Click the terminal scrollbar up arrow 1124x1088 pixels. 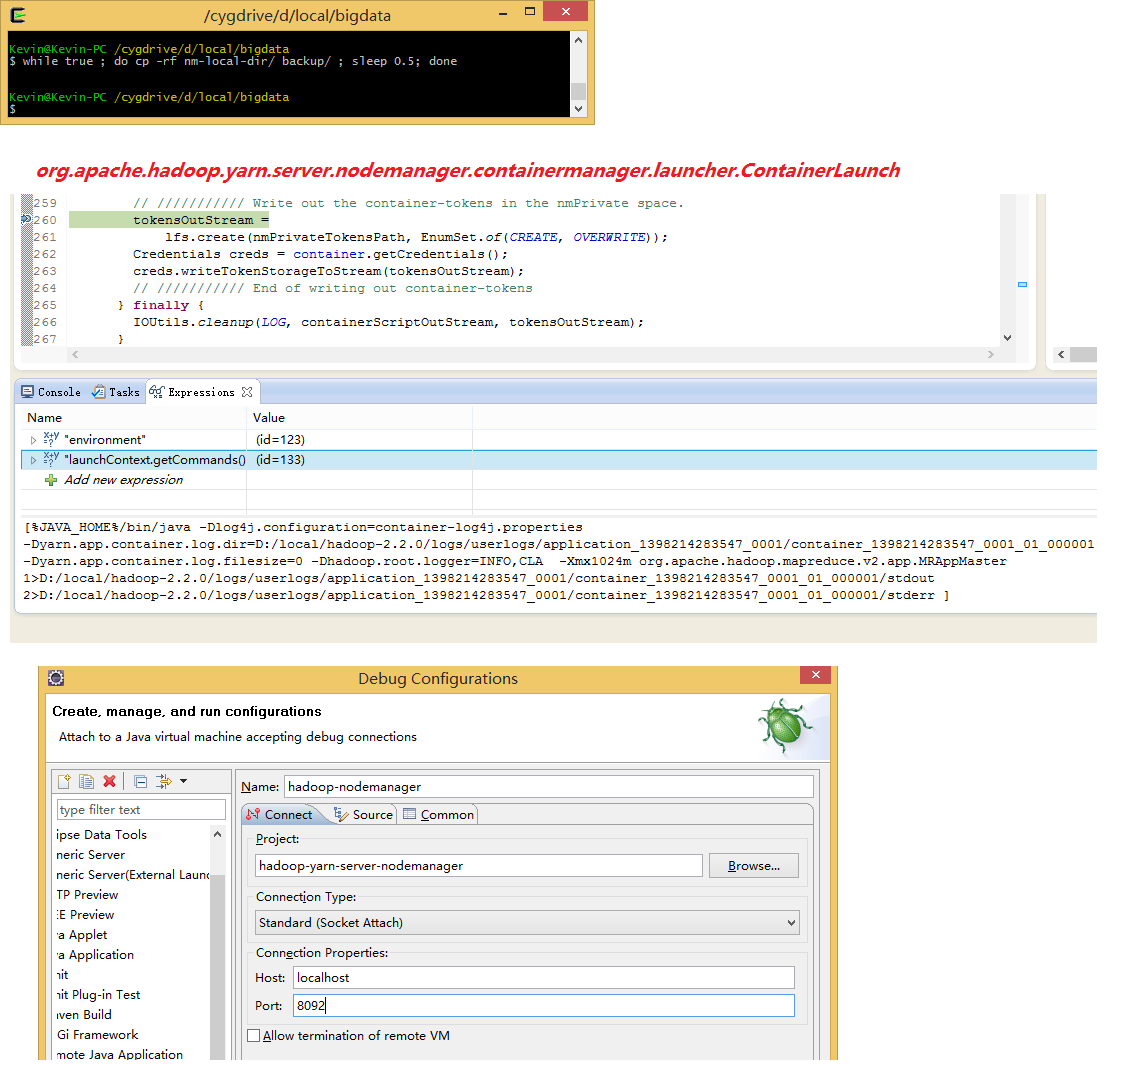click(578, 40)
